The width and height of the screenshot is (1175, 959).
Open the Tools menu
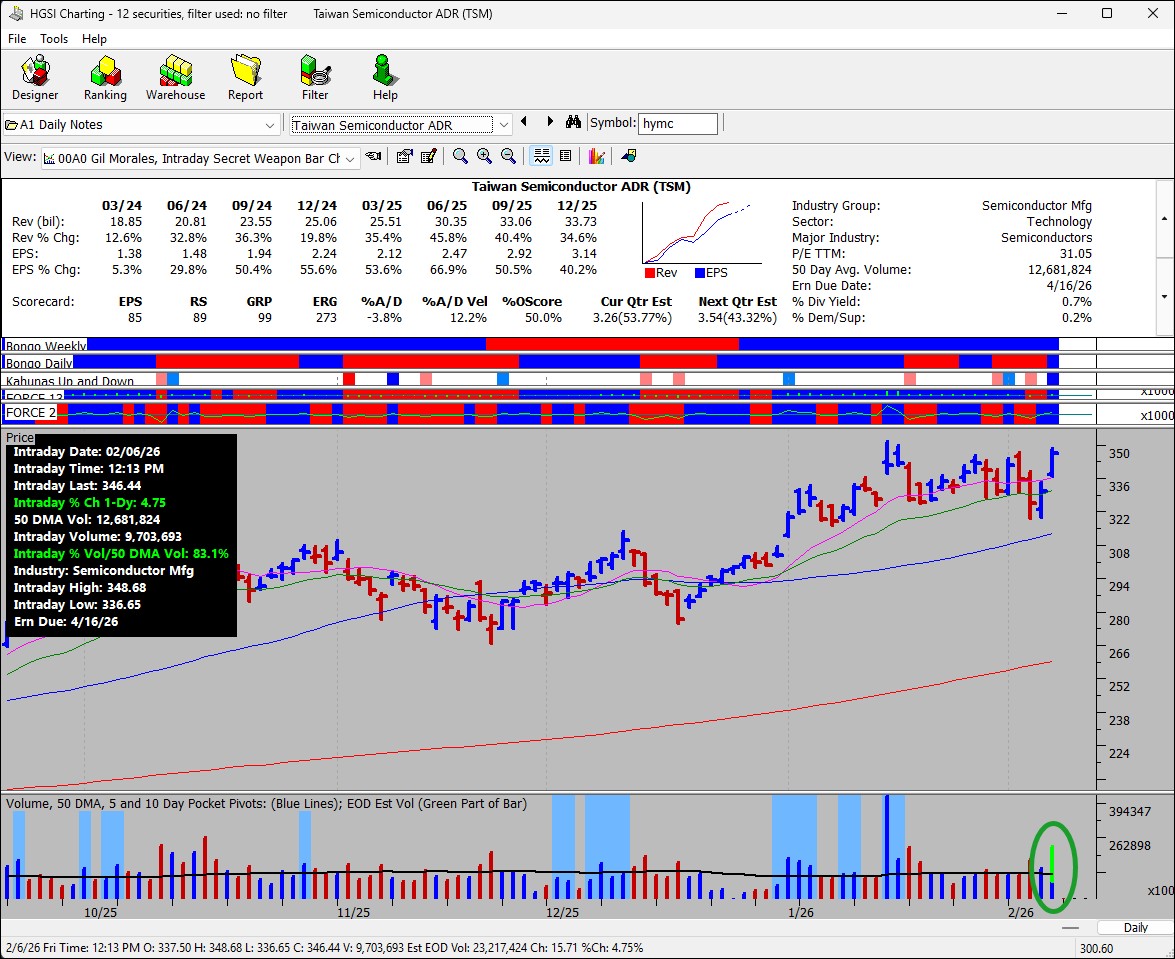click(54, 38)
